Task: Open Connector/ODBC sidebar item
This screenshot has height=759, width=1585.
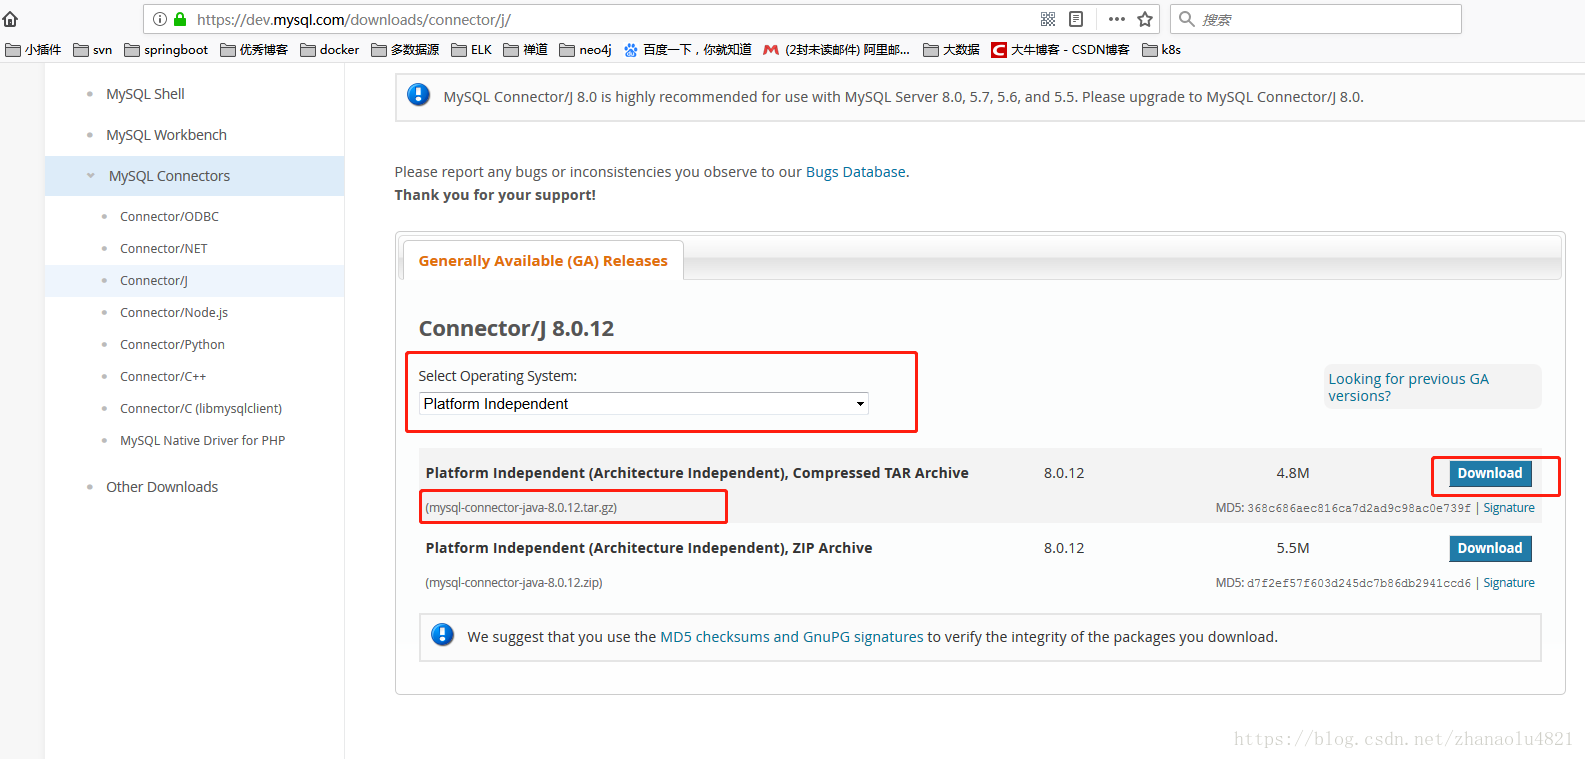Action: pyautogui.click(x=169, y=217)
